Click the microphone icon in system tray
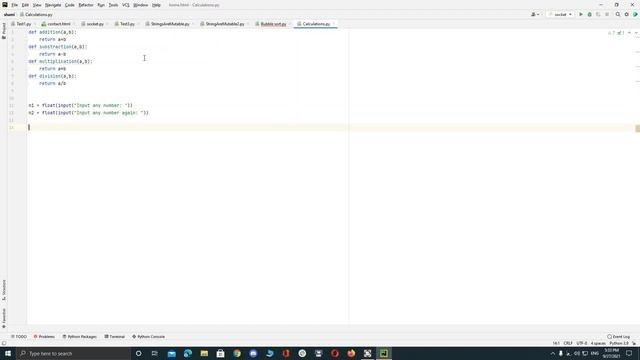Viewport: 640px width, 360px height. [x=561, y=353]
